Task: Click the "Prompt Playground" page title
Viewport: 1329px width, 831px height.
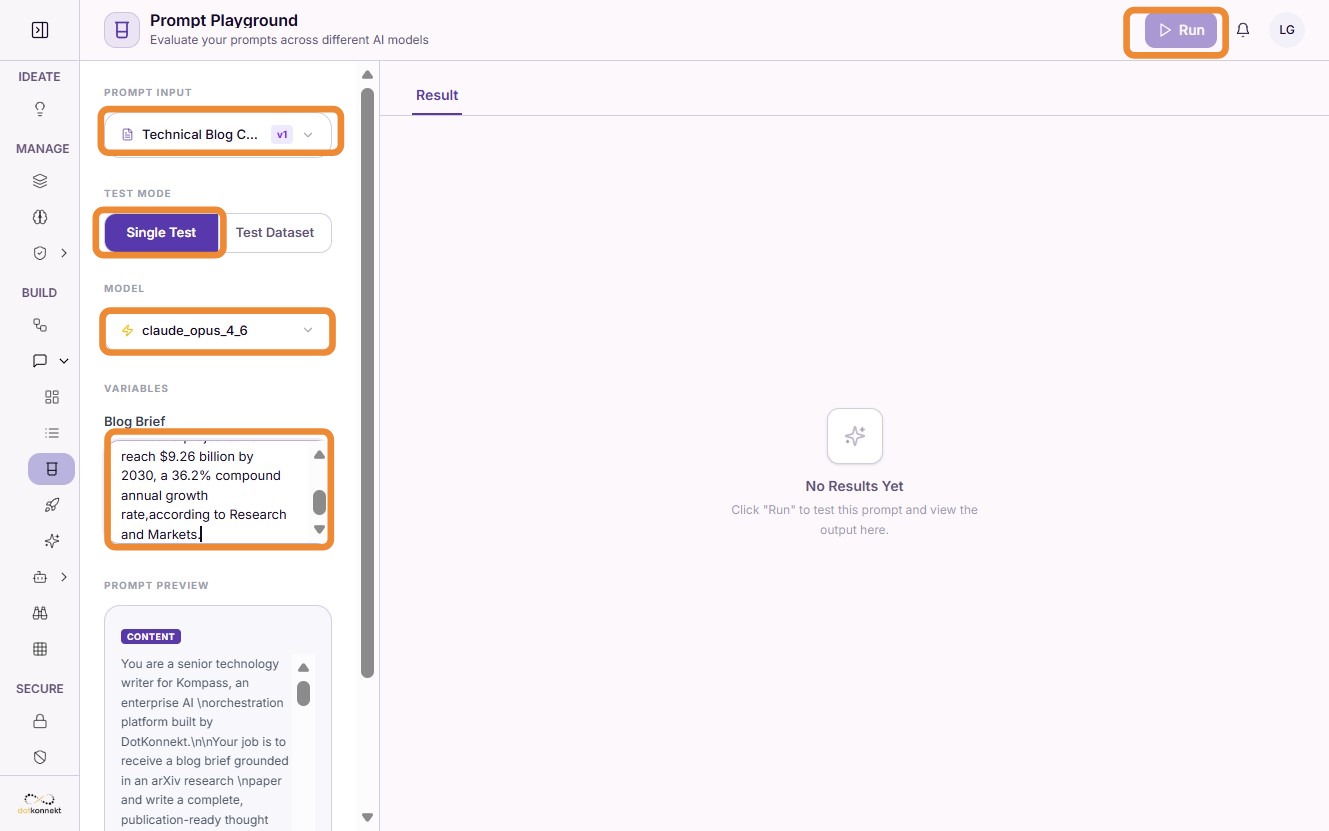Action: tap(224, 20)
